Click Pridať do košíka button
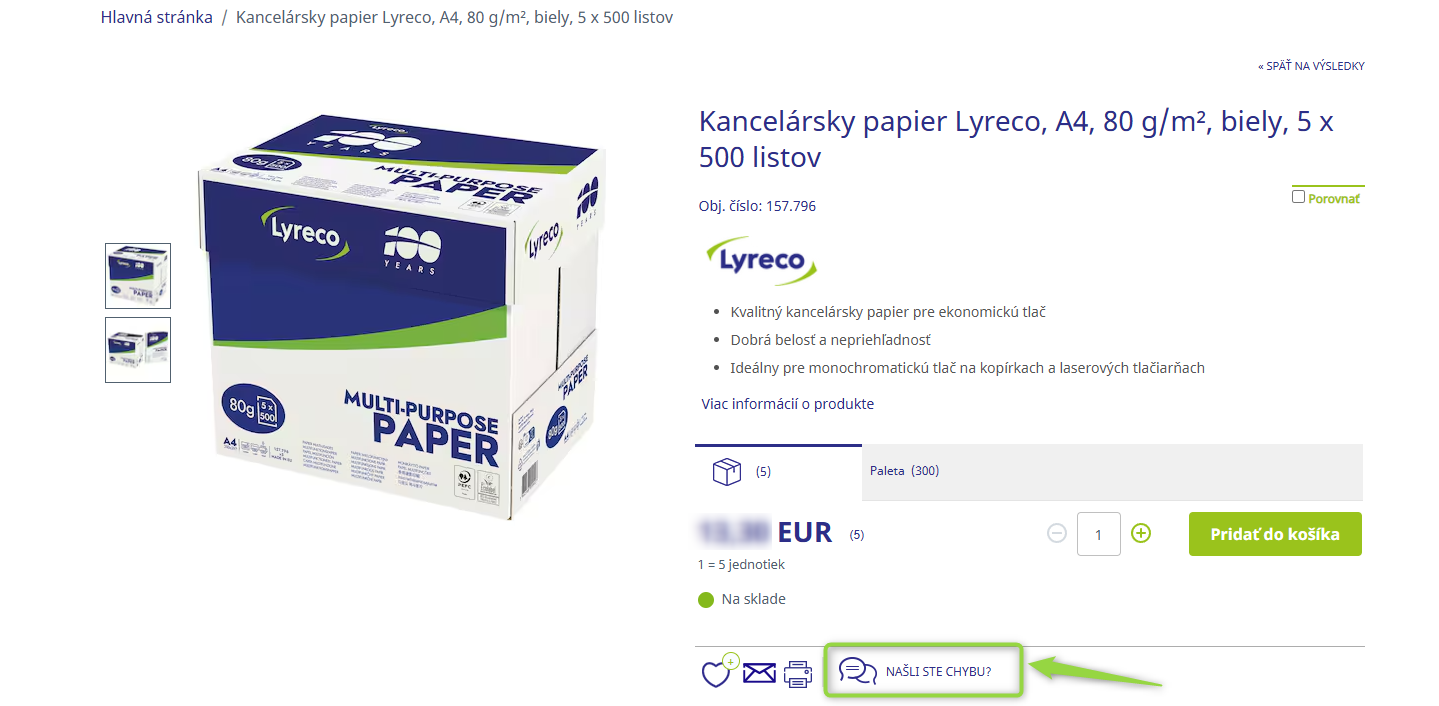Image resolution: width=1439 pixels, height=706 pixels. click(x=1275, y=534)
